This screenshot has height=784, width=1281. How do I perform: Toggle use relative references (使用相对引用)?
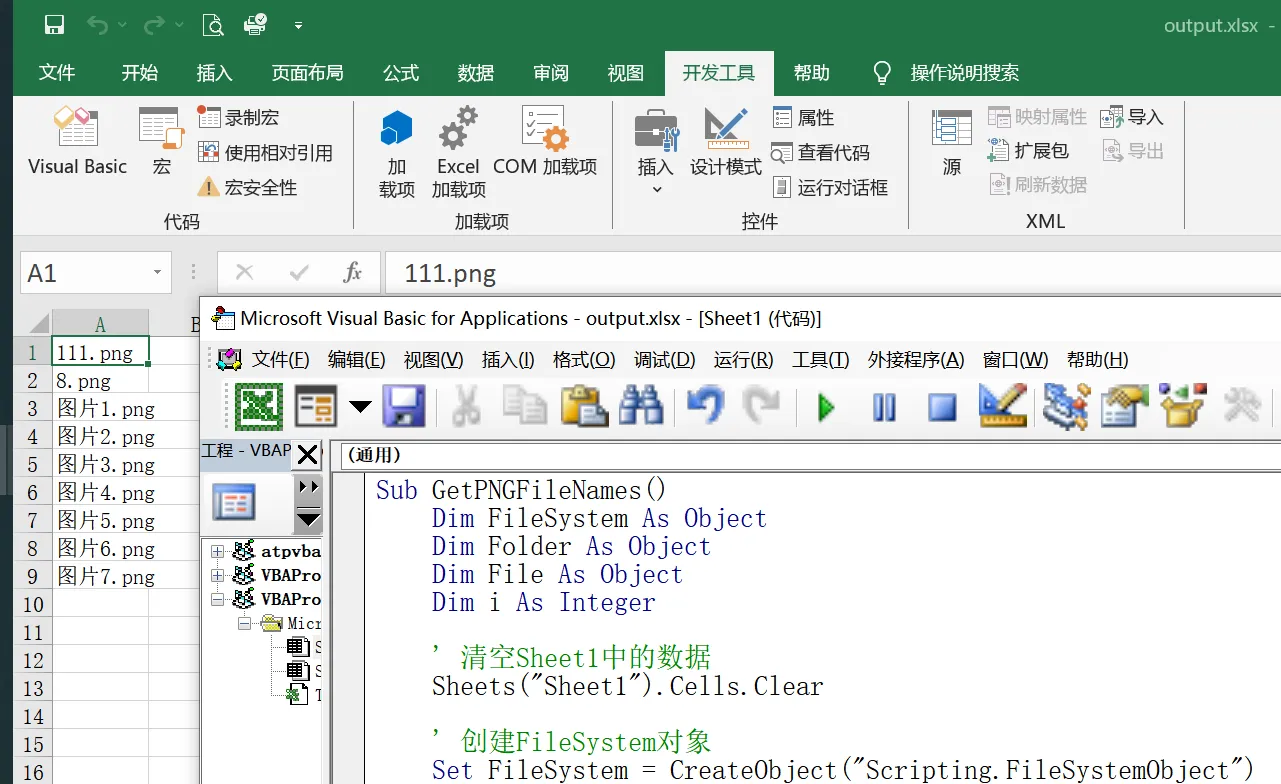pos(264,152)
